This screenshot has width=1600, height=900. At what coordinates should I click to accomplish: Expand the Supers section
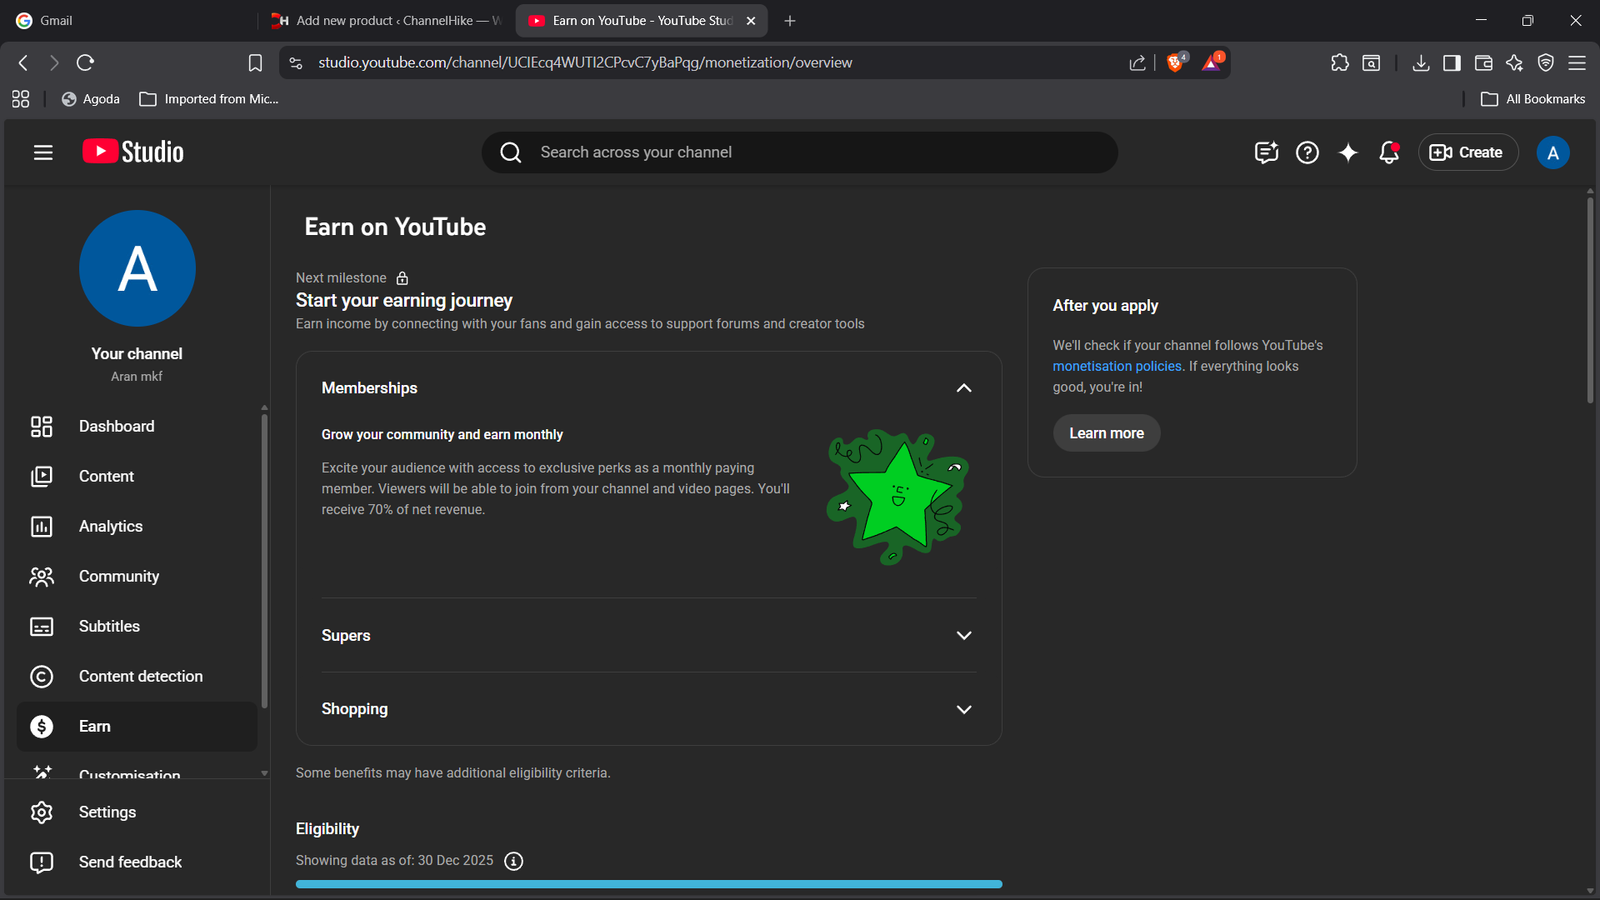point(963,635)
